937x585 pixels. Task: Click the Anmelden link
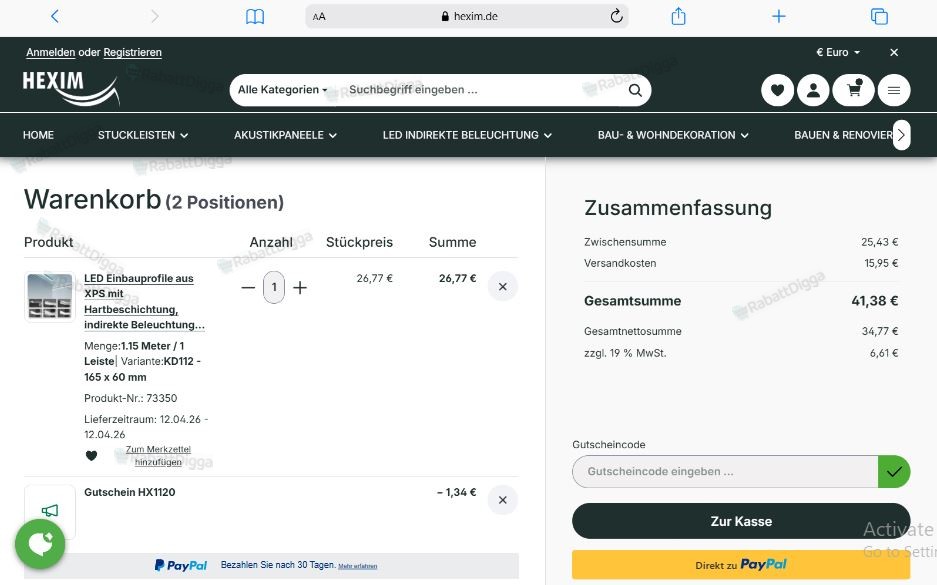pyautogui.click(x=51, y=53)
